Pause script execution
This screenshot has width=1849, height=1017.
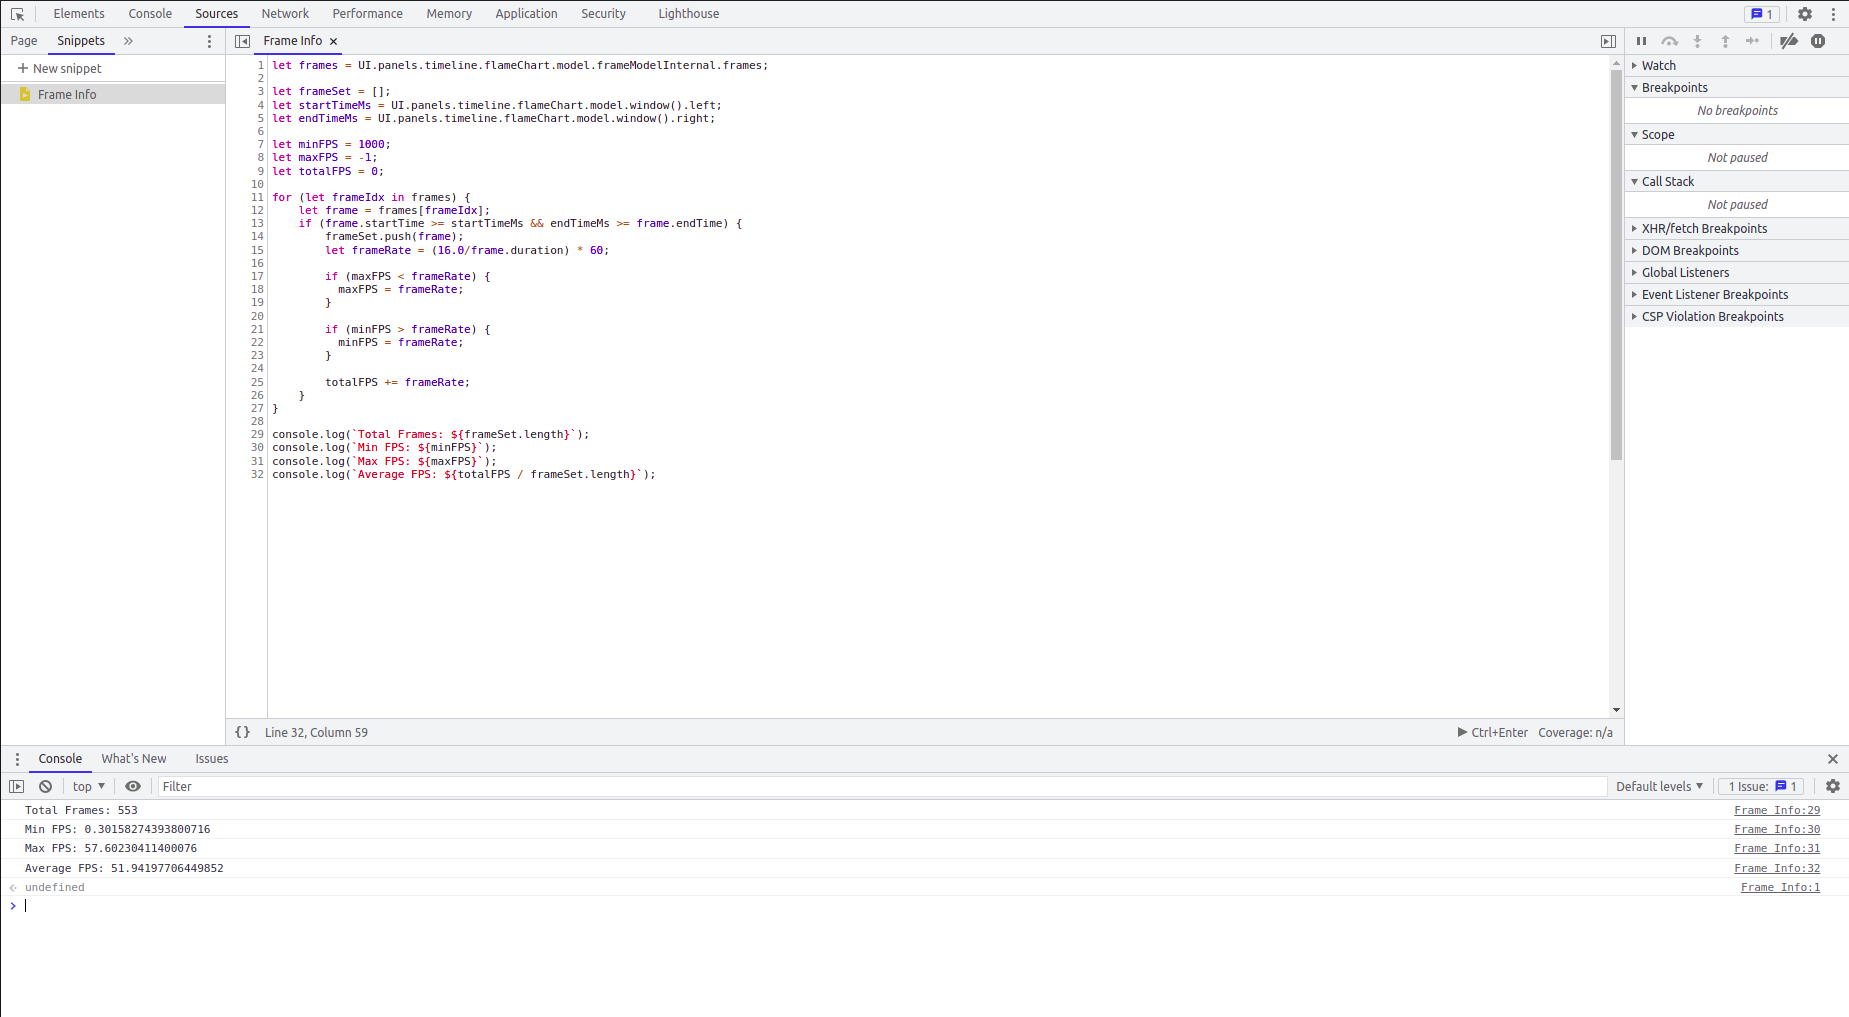(1641, 41)
